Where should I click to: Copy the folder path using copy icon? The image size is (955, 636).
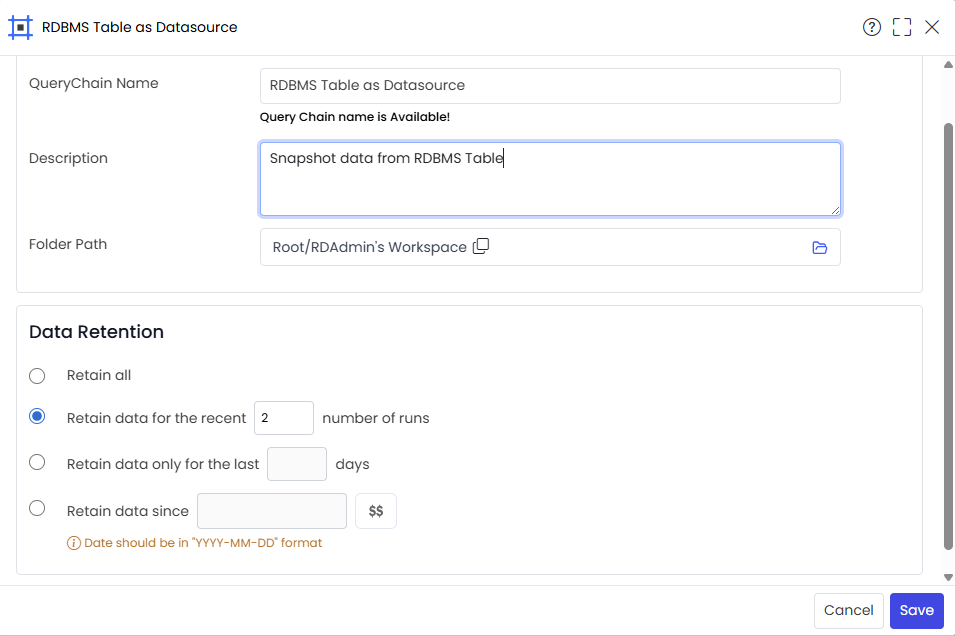click(481, 246)
